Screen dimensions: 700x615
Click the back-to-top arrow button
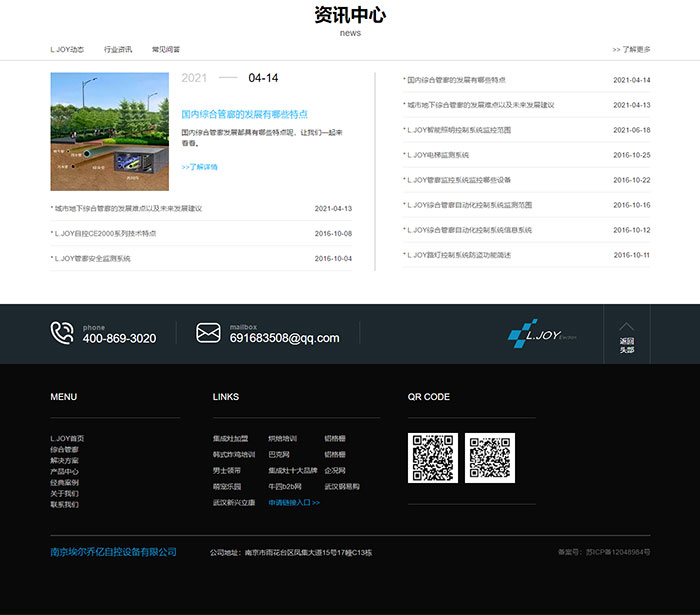coord(627,335)
